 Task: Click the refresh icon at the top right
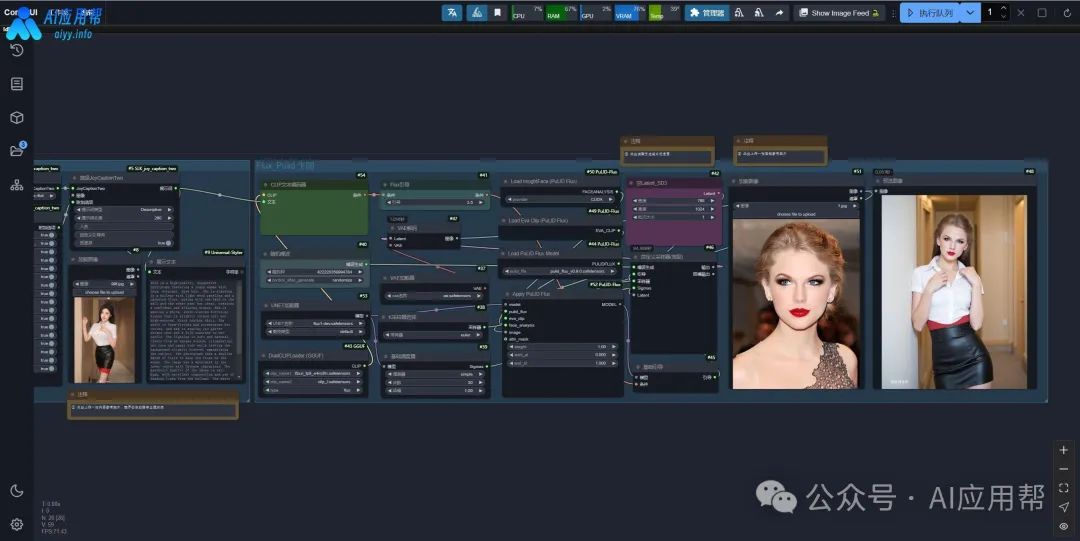click(1067, 12)
